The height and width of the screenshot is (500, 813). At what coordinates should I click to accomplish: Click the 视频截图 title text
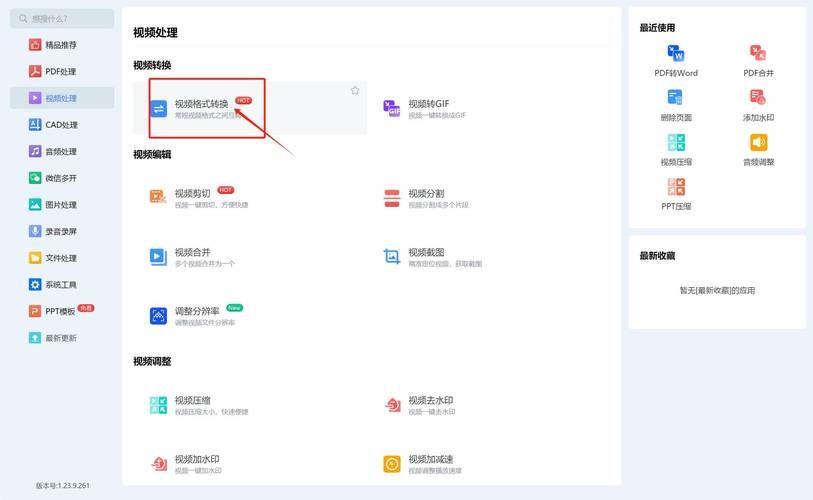[x=426, y=252]
